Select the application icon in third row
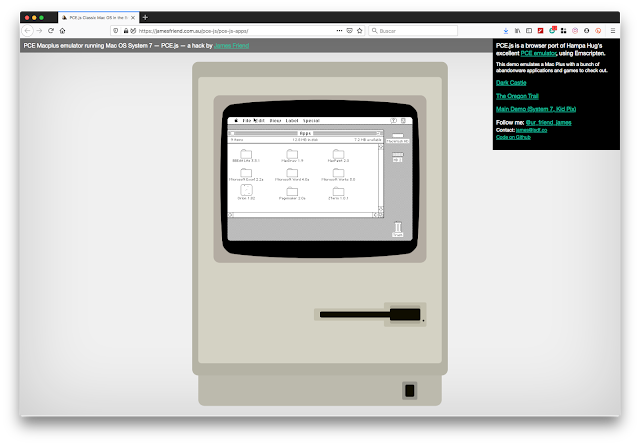This screenshot has width=640, height=445. [x=246, y=192]
